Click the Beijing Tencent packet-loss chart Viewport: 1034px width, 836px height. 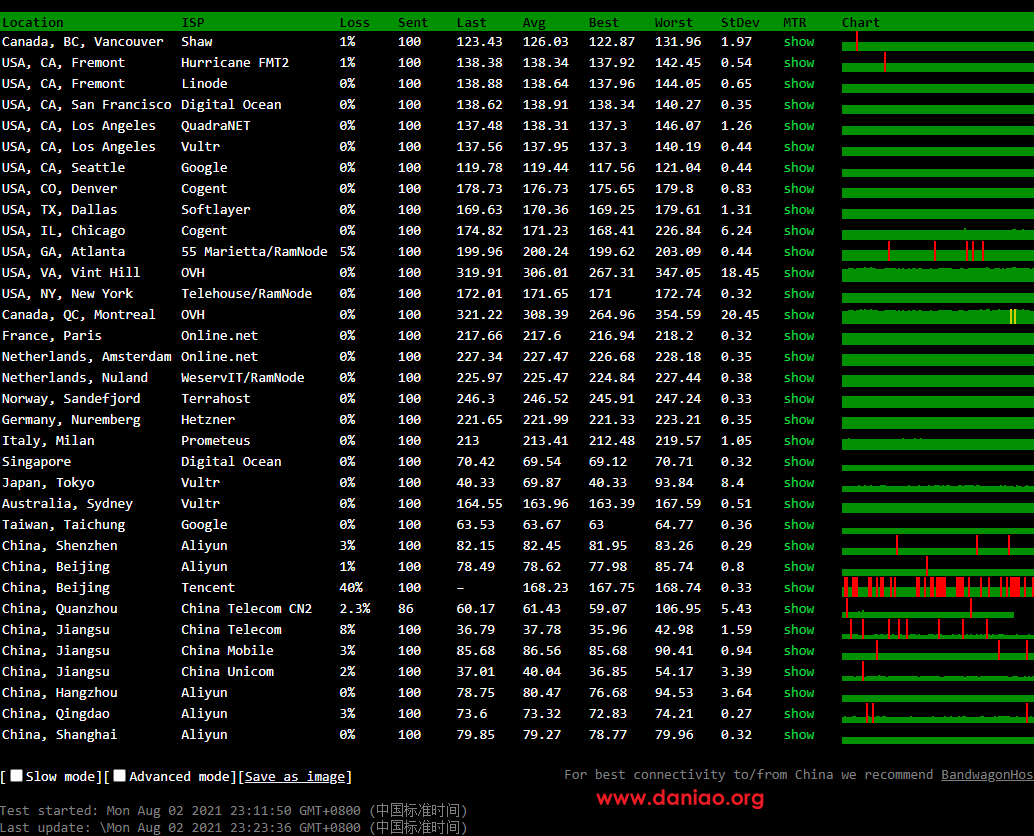coord(938,587)
